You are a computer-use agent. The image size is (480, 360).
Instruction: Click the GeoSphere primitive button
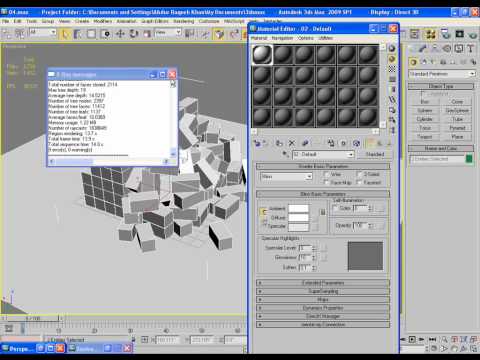[x=457, y=110]
